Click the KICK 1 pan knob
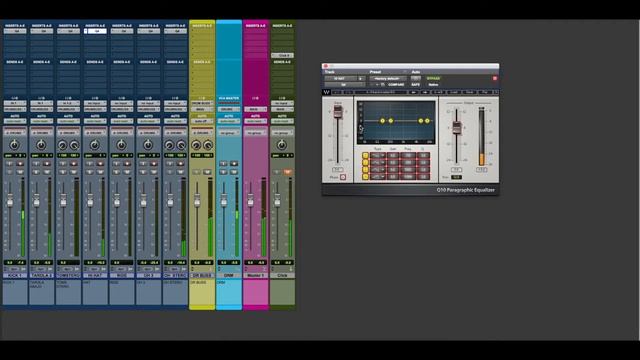 coord(14,144)
